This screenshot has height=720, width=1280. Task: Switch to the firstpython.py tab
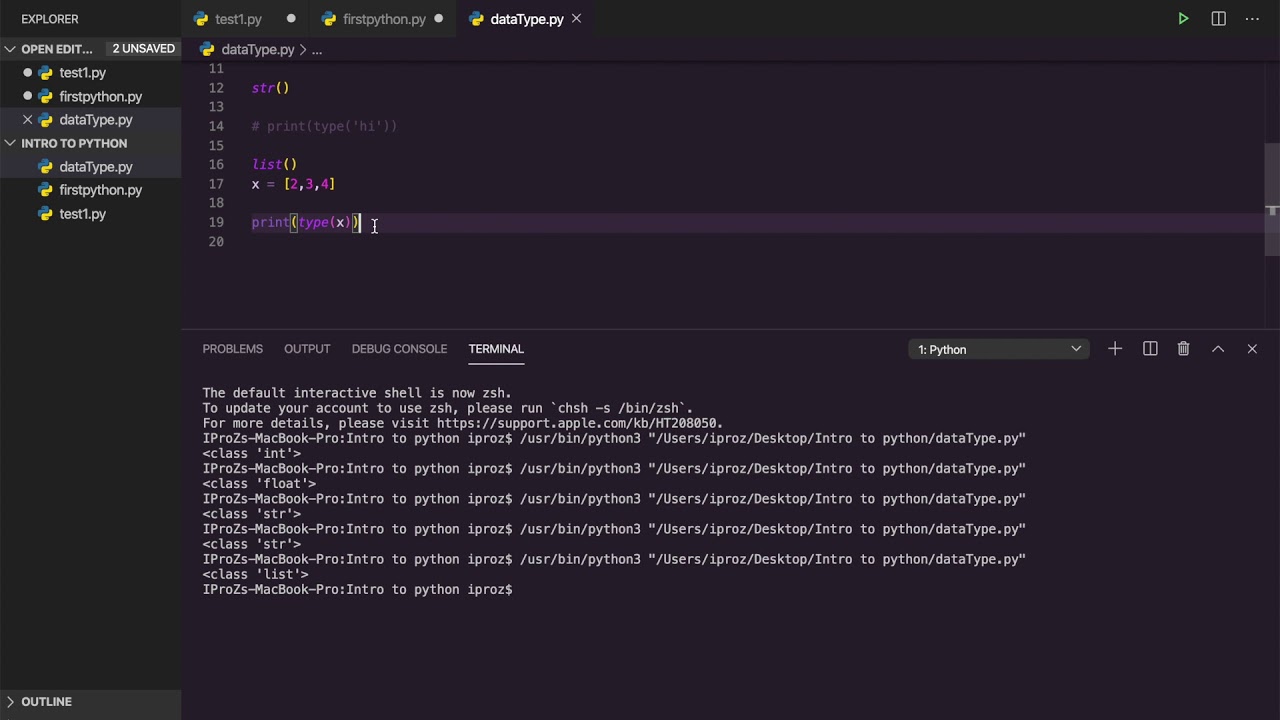coord(384,19)
